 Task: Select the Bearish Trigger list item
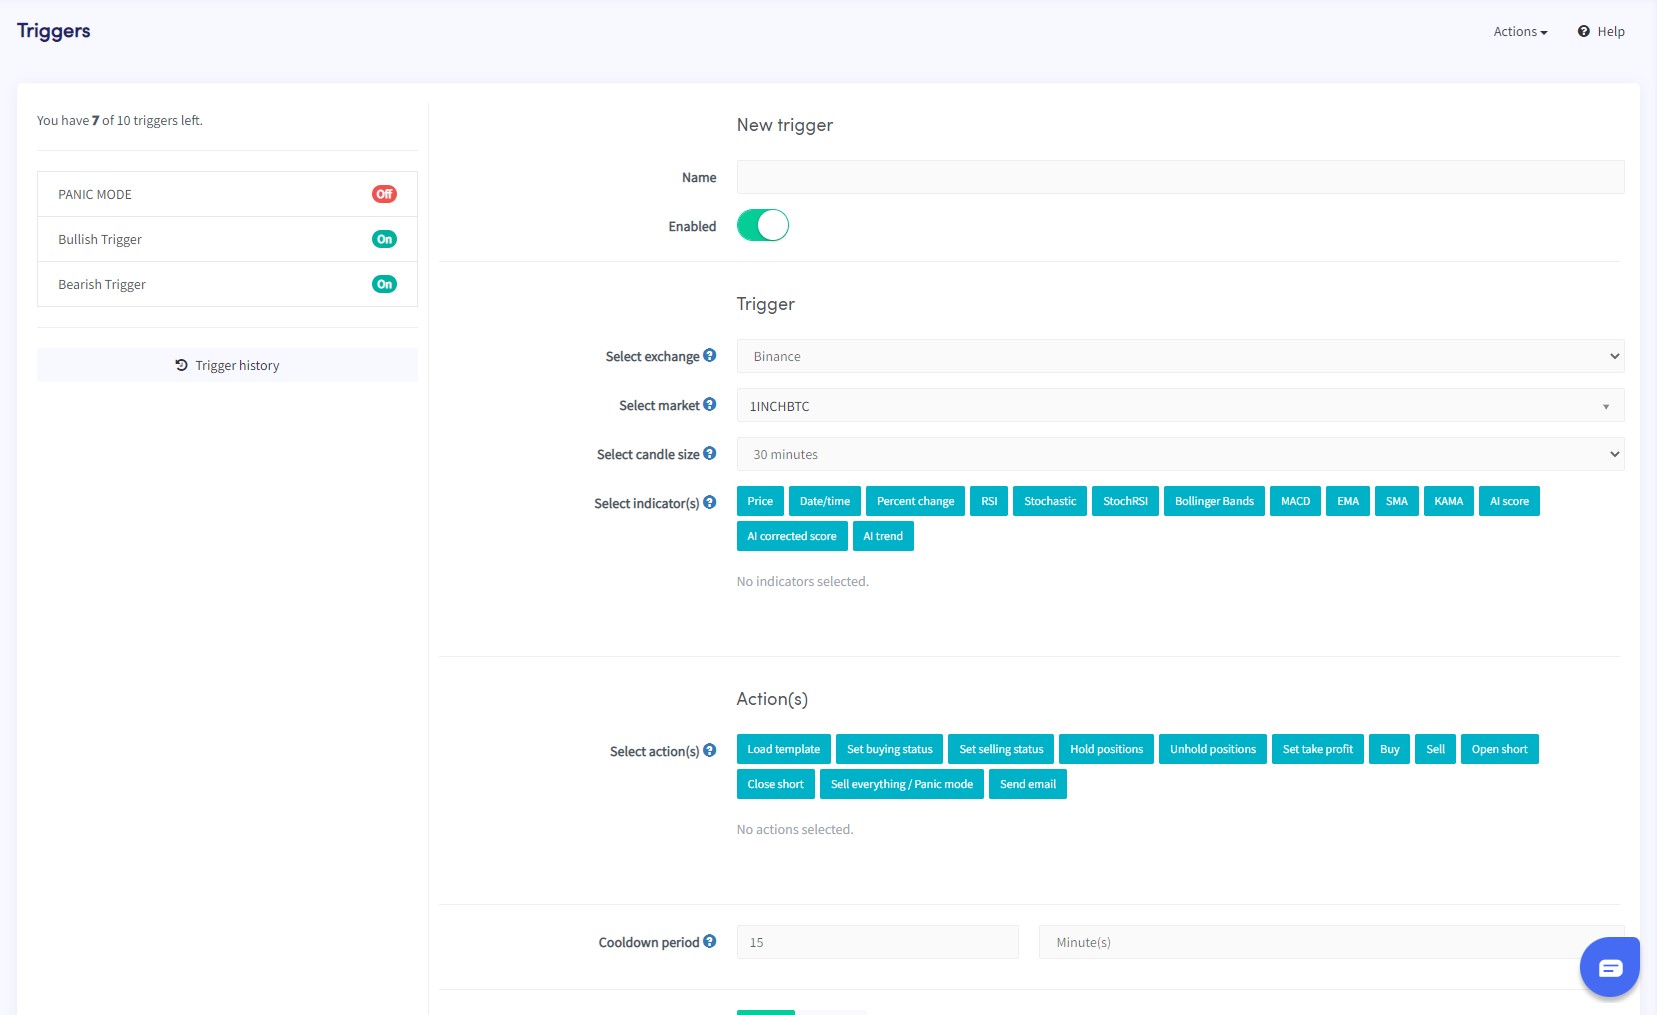(102, 284)
